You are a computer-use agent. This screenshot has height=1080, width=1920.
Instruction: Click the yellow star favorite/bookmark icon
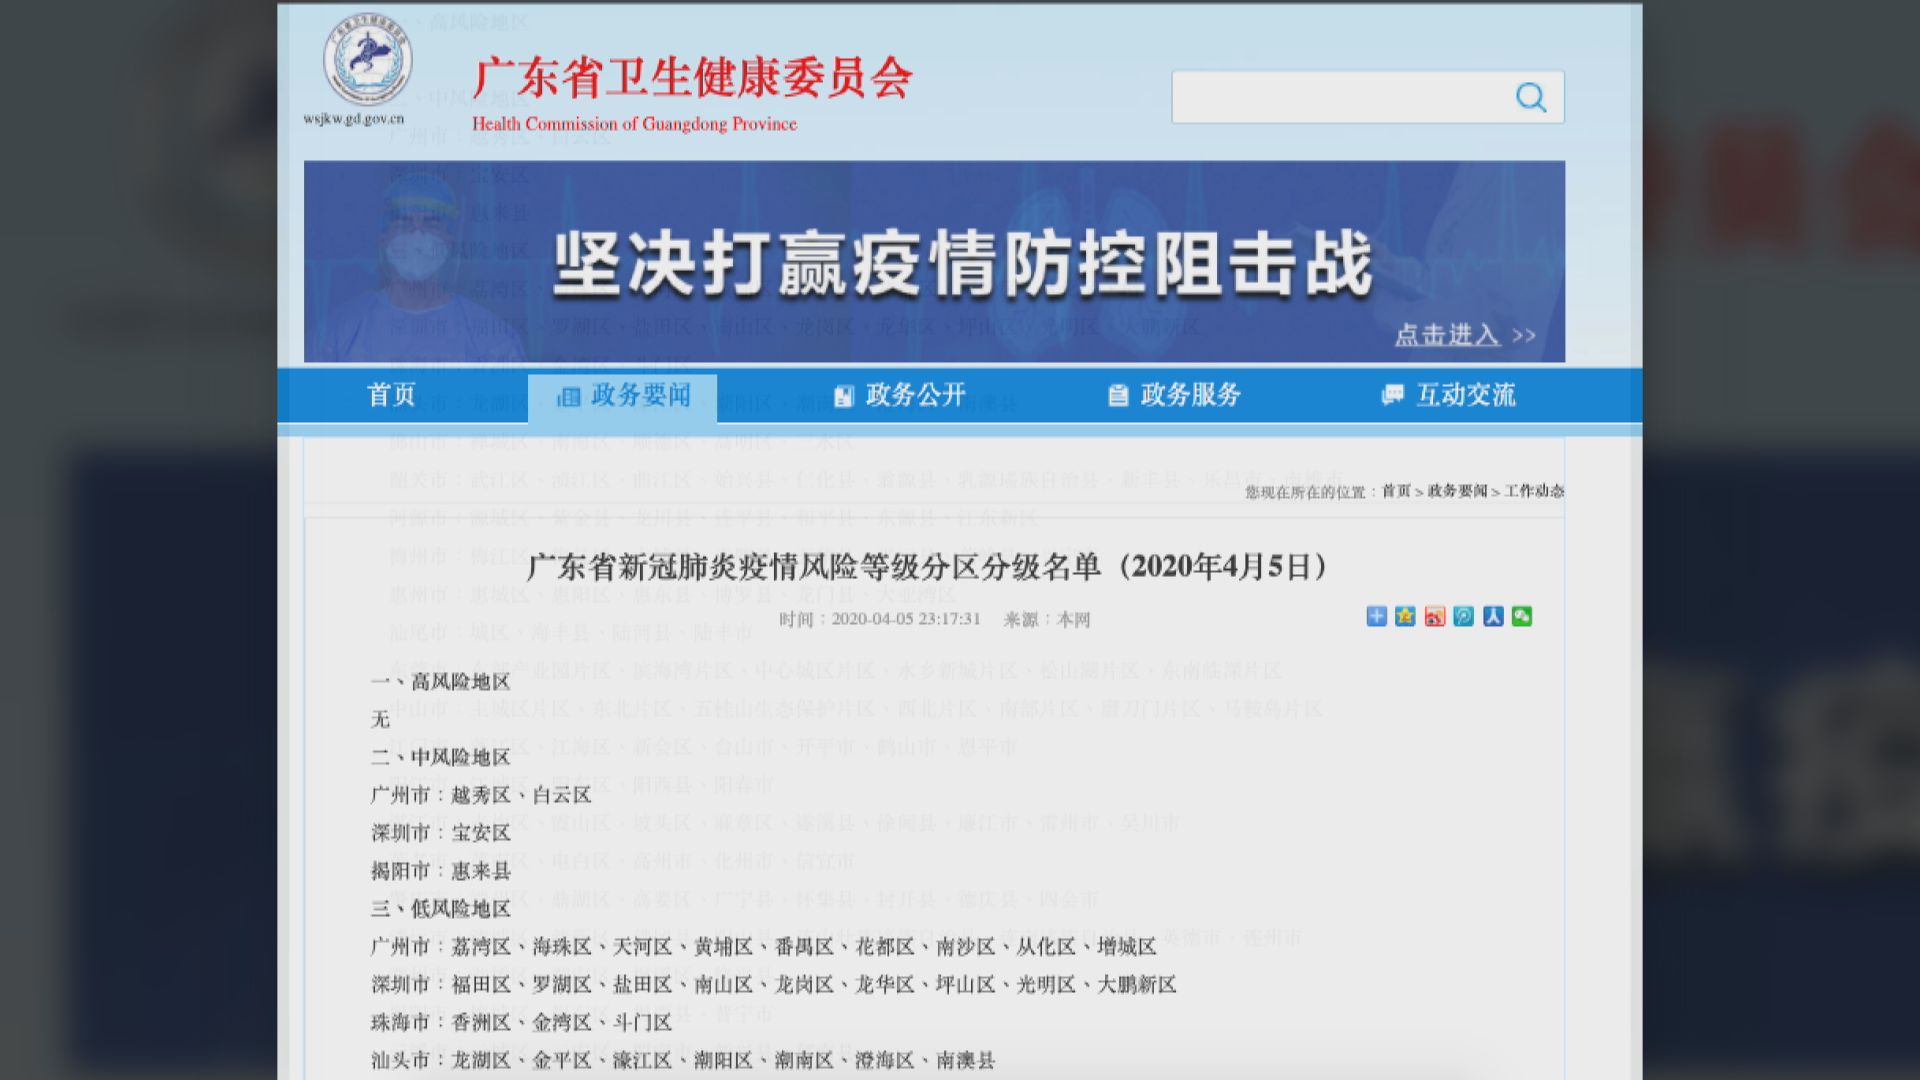[1405, 617]
